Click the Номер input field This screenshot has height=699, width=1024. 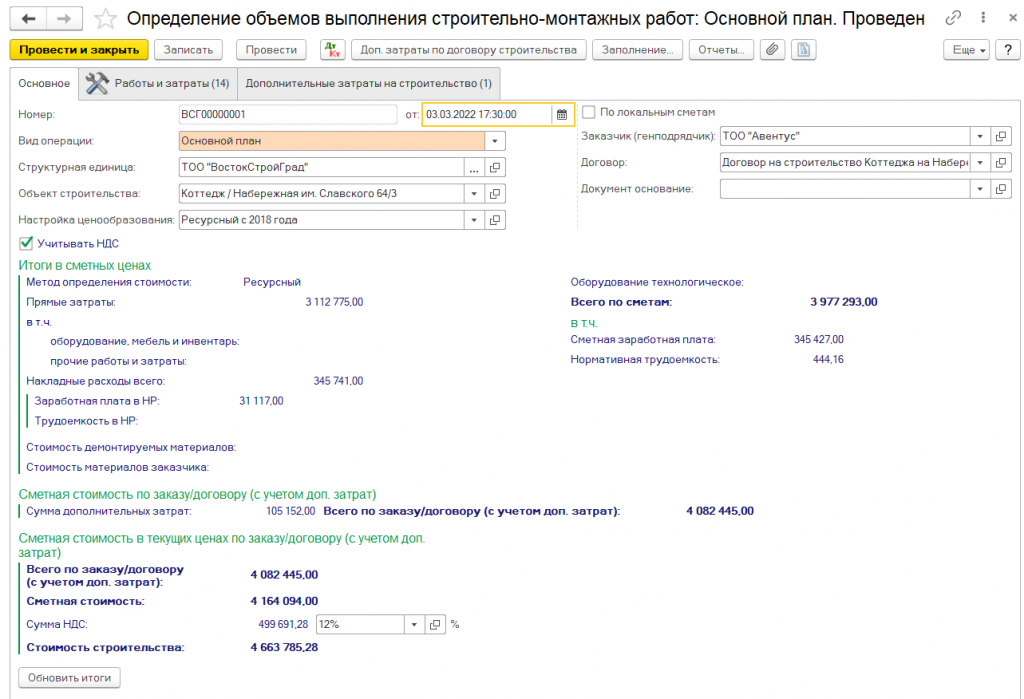click(x=288, y=114)
